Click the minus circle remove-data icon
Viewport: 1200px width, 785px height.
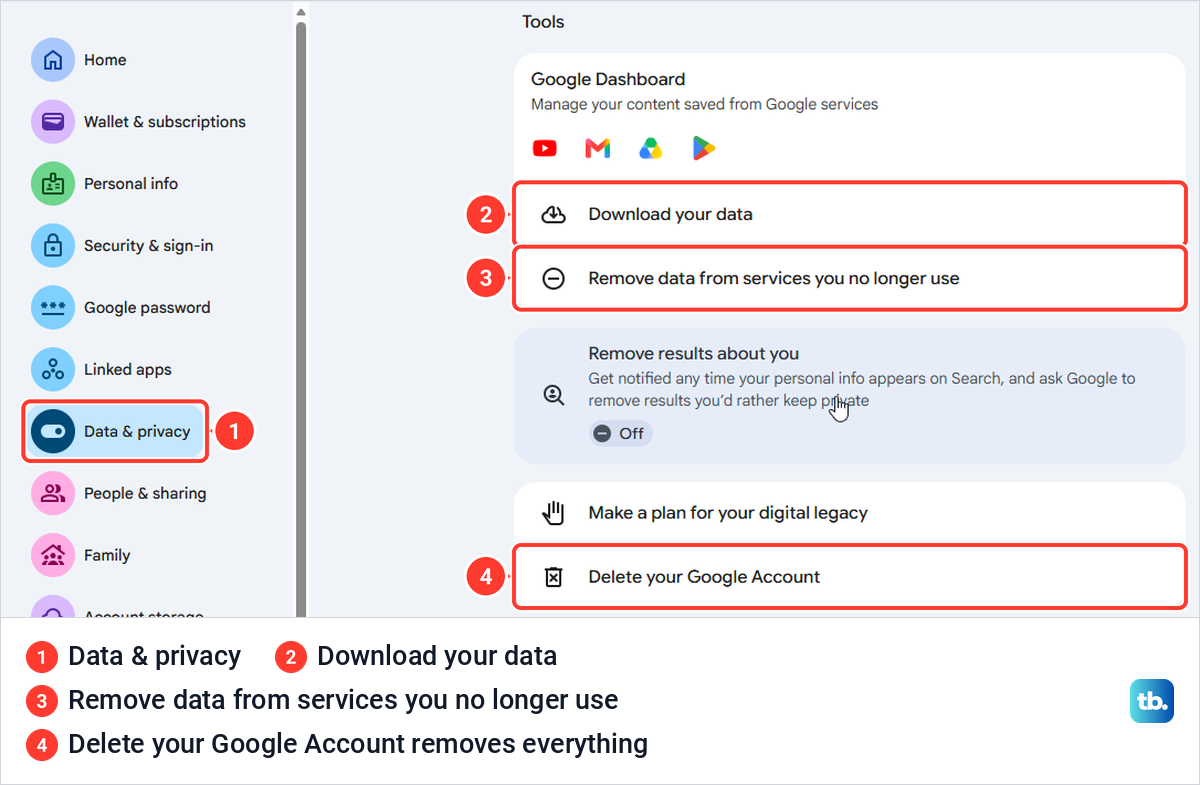553,279
